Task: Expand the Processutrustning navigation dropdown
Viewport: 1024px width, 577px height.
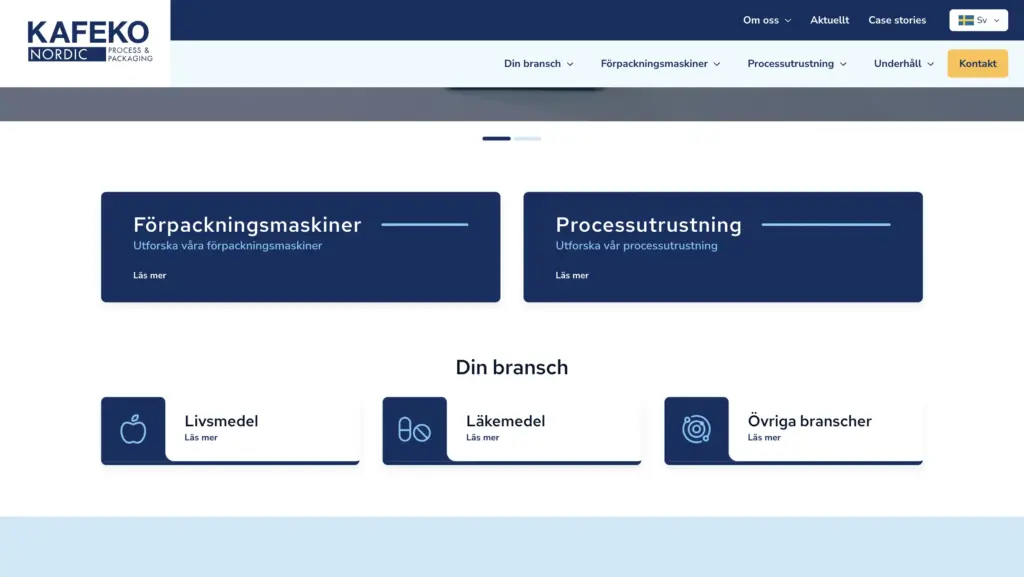Action: (x=797, y=64)
